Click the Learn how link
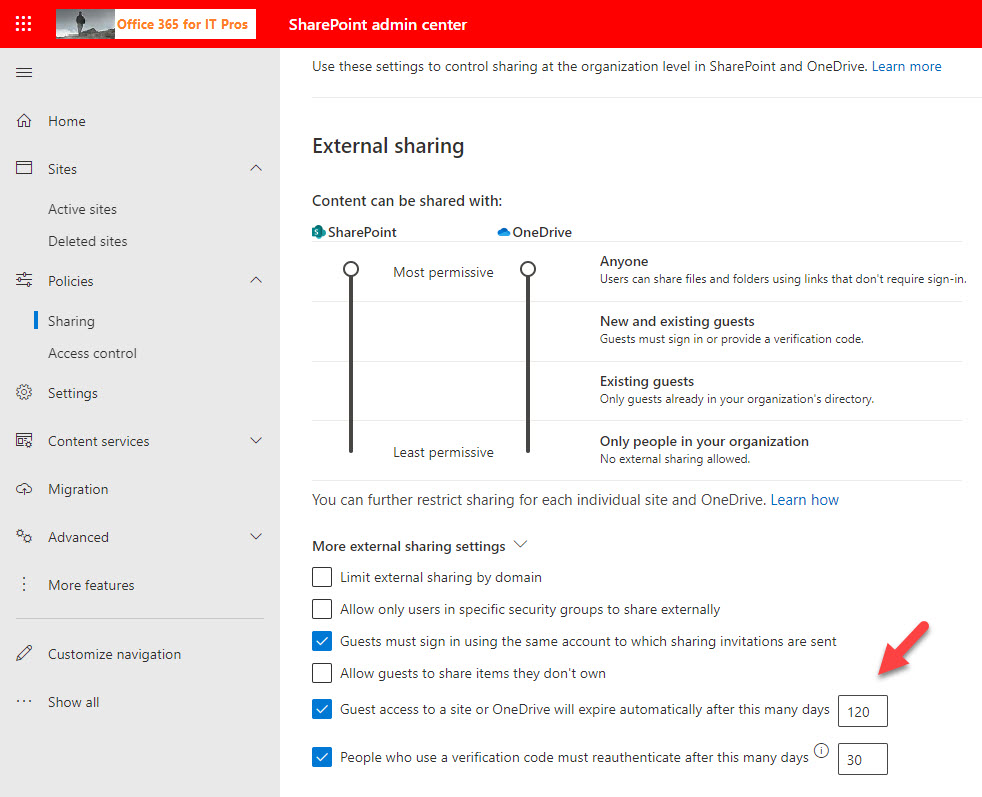Image resolution: width=982 pixels, height=797 pixels. 804,499
